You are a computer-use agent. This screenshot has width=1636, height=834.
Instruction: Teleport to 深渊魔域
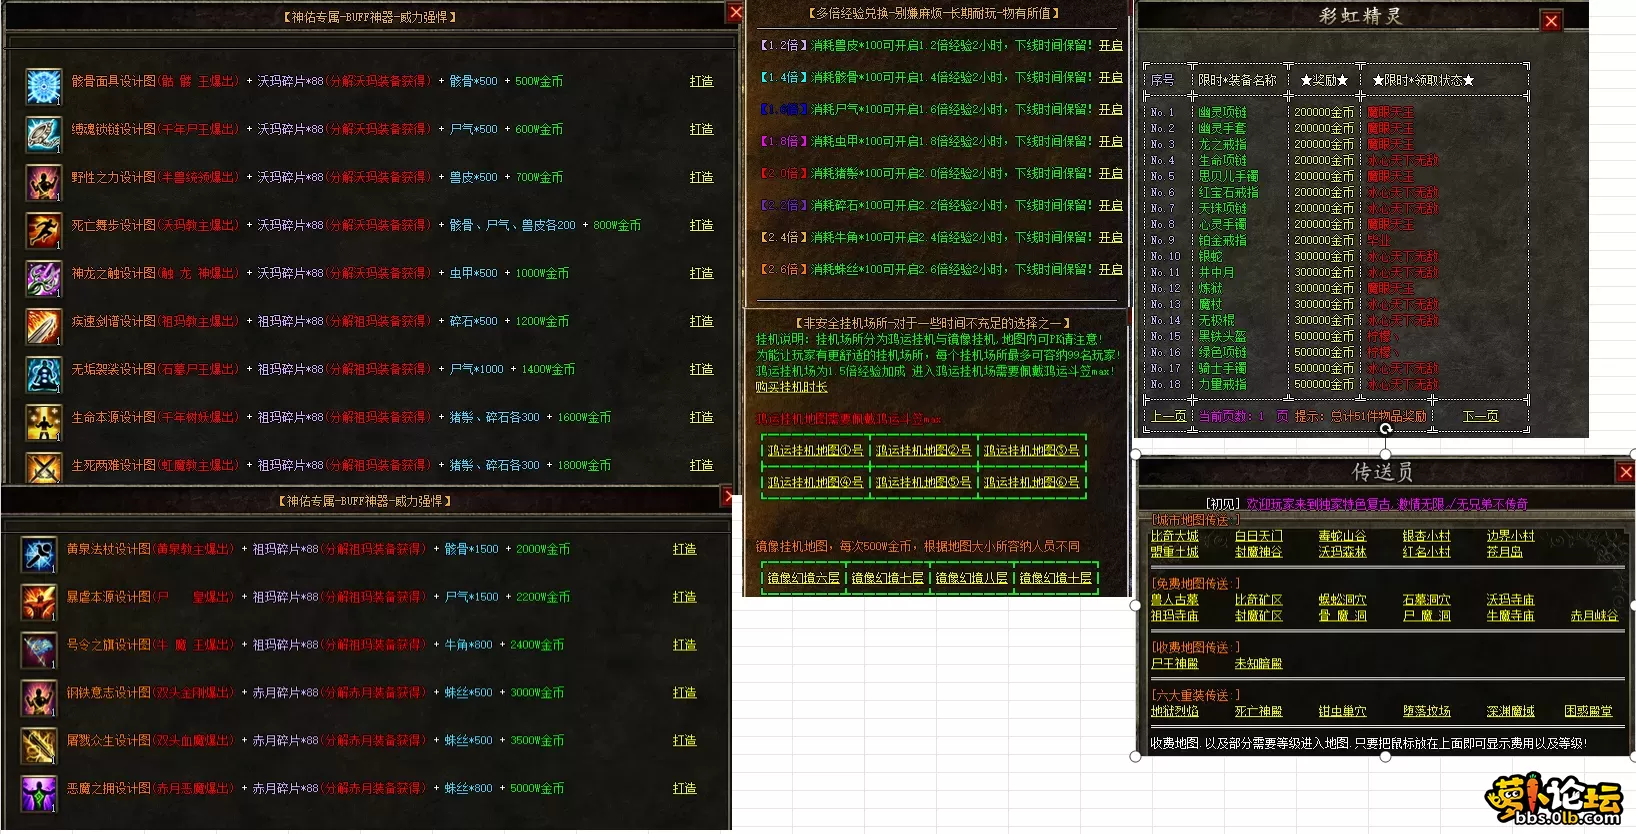(1510, 712)
